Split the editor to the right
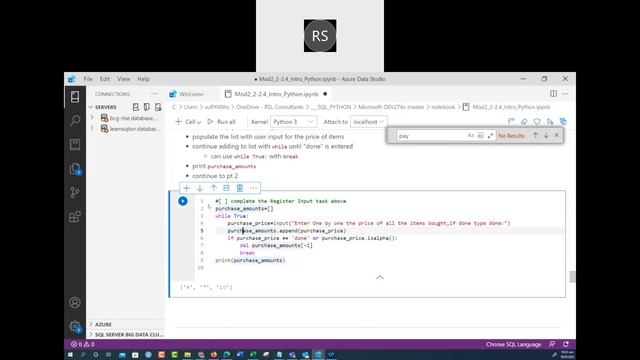The image size is (640, 360). tap(553, 94)
